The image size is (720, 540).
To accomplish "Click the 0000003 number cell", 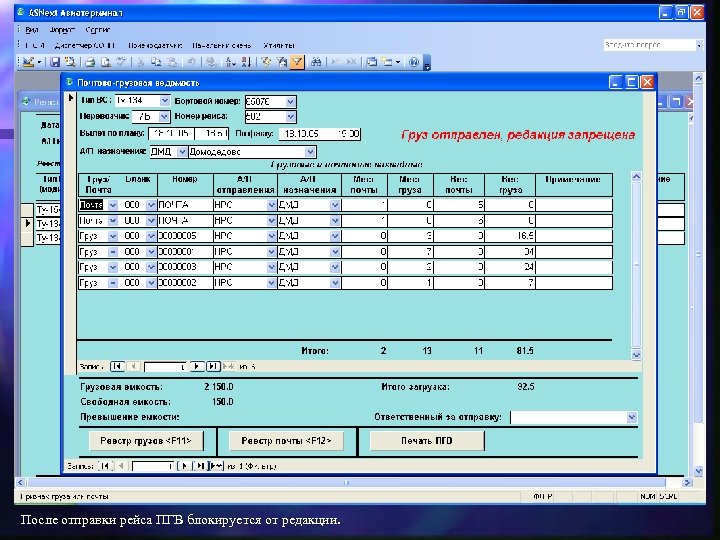I will (185, 267).
